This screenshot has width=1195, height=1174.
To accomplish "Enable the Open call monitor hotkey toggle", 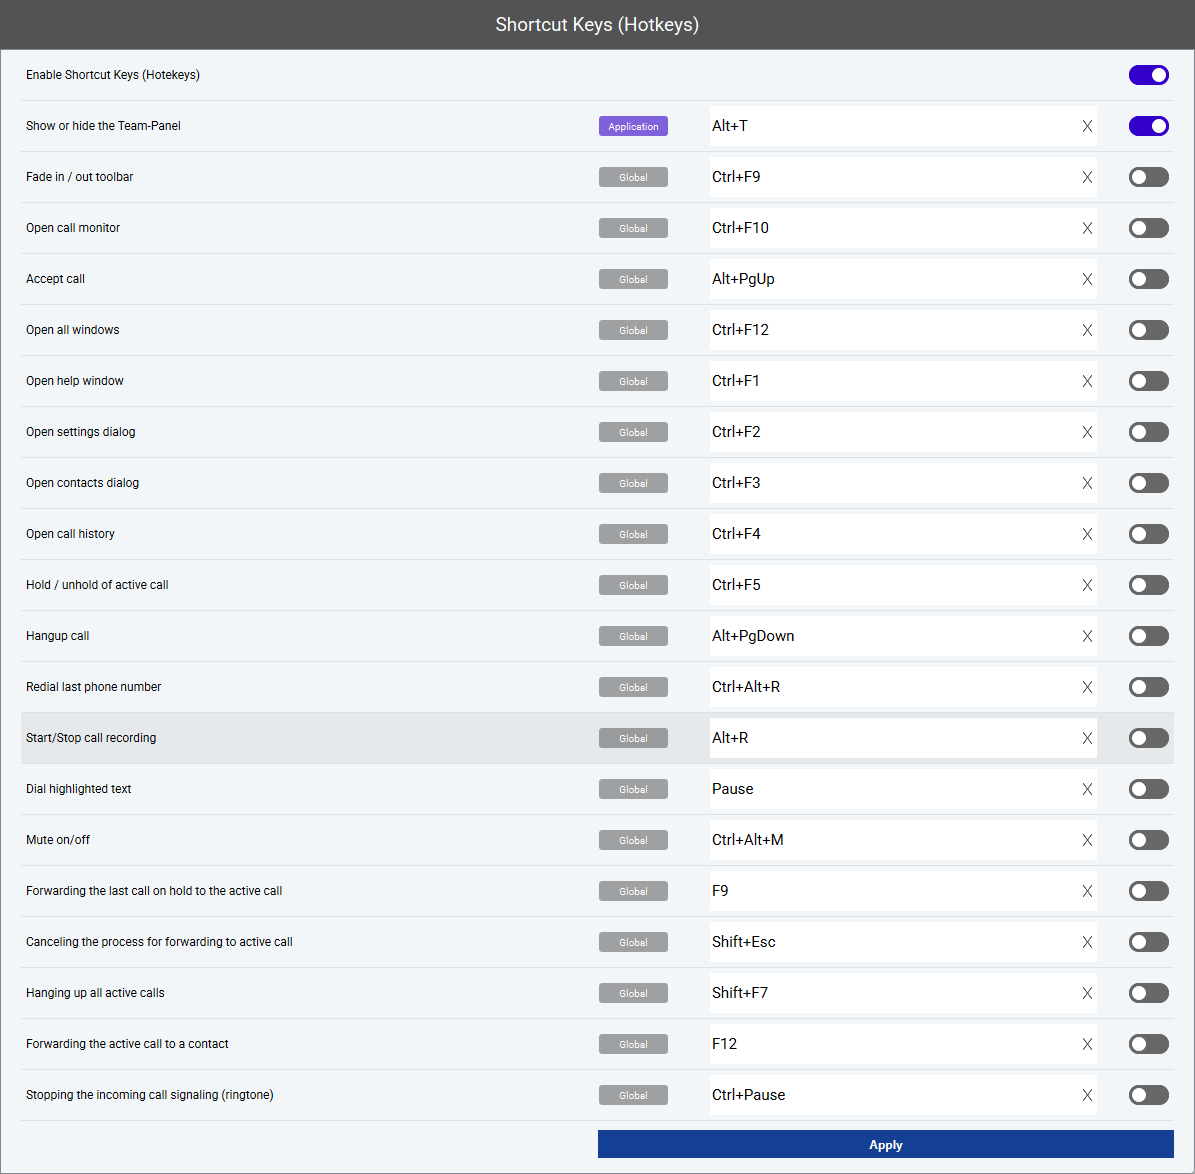I will [x=1148, y=228].
